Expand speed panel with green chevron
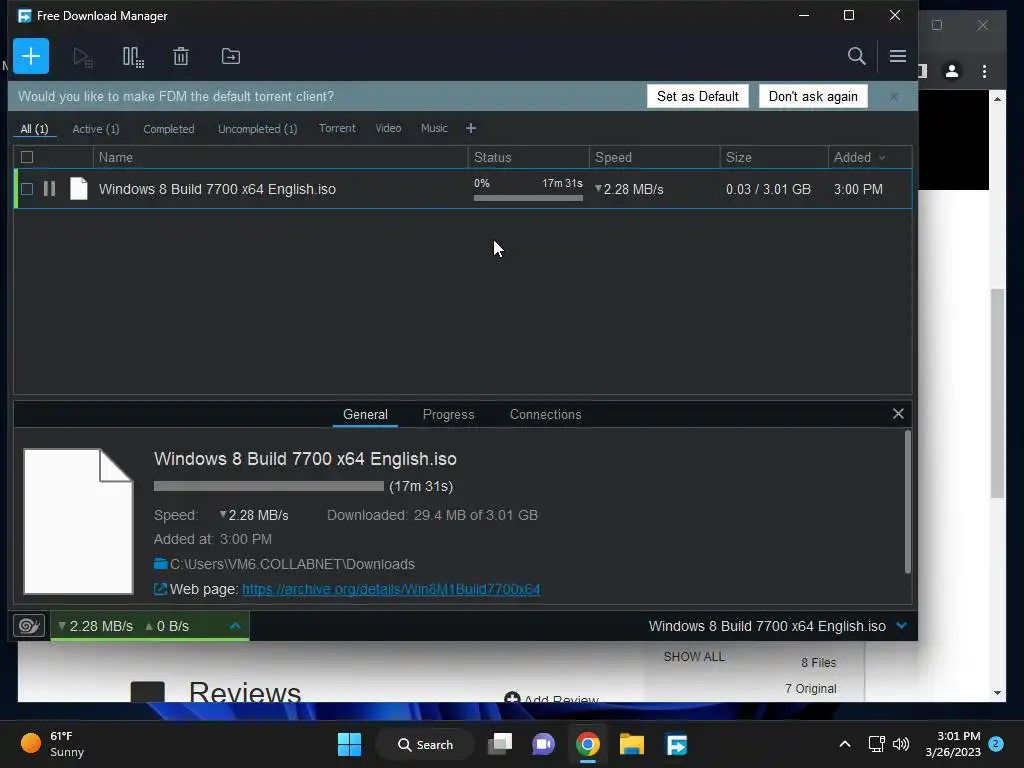Image resolution: width=1024 pixels, height=768 pixels. (x=235, y=626)
